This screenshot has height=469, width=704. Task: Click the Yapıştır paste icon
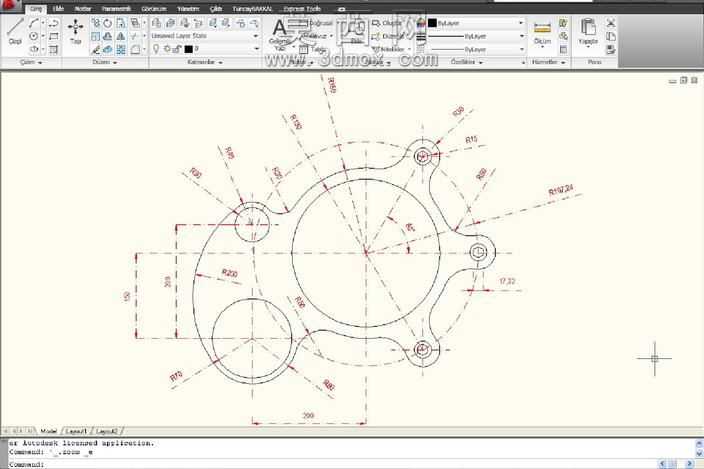tap(588, 31)
